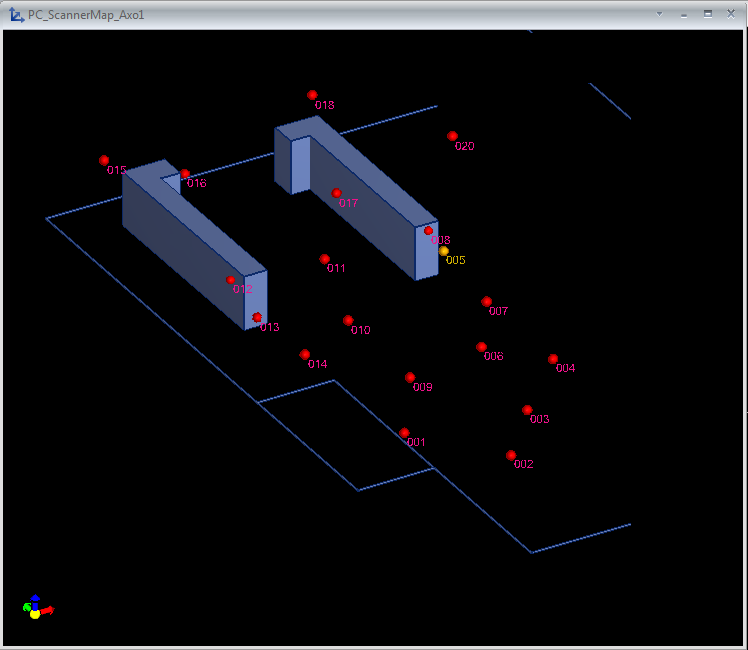Click the PC_ScannerMap_Axo1 view icon
This screenshot has width=748, height=650.
[16, 15]
